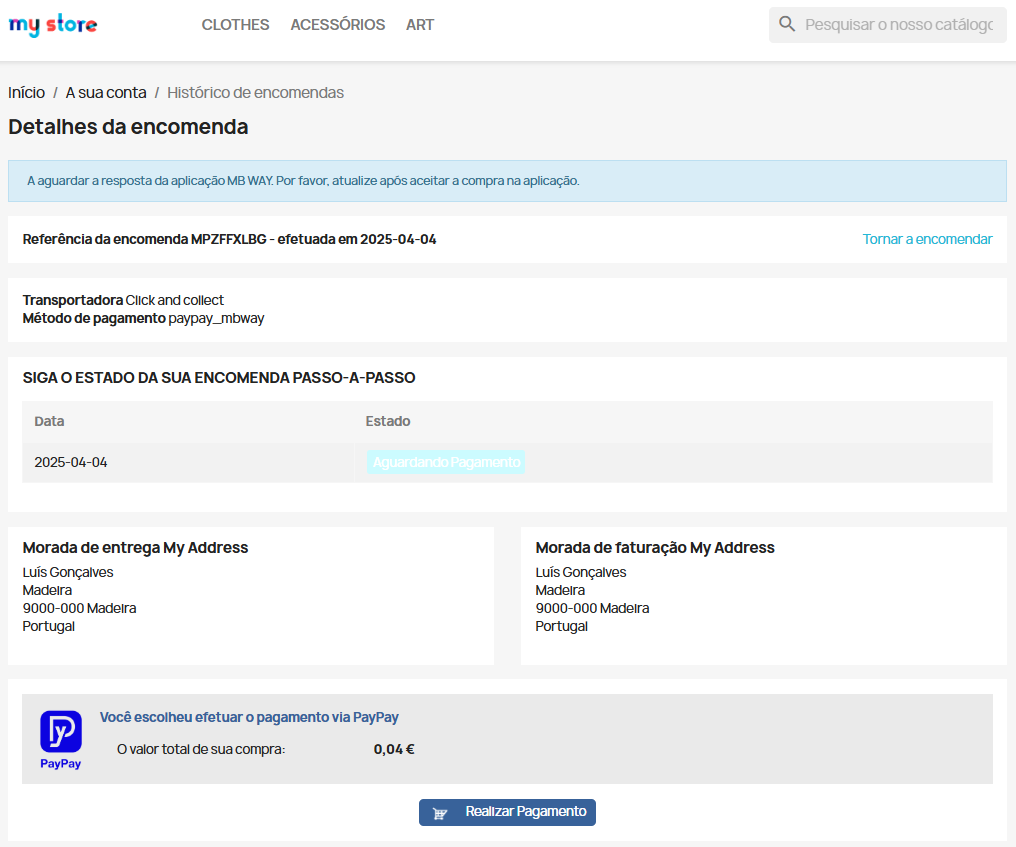
Task: Open the ACESSÓRIOS menu
Action: [x=337, y=25]
